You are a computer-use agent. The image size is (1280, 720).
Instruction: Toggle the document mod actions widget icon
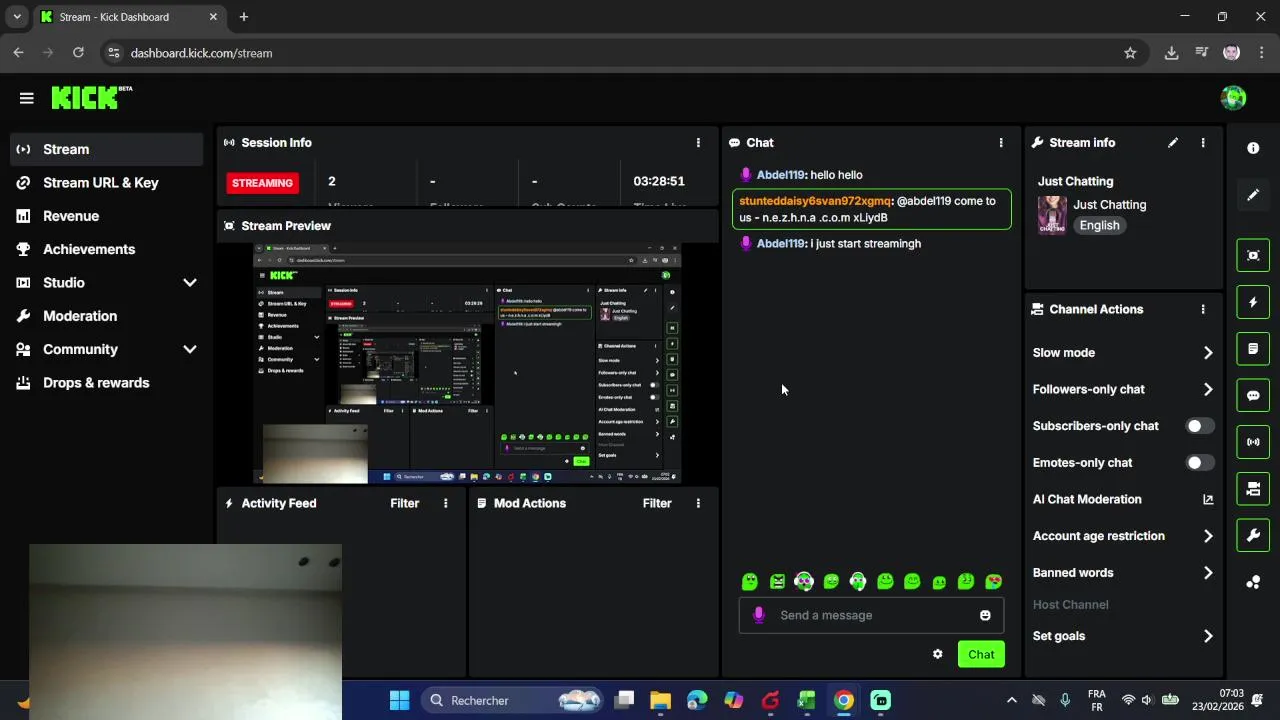tap(1253, 349)
